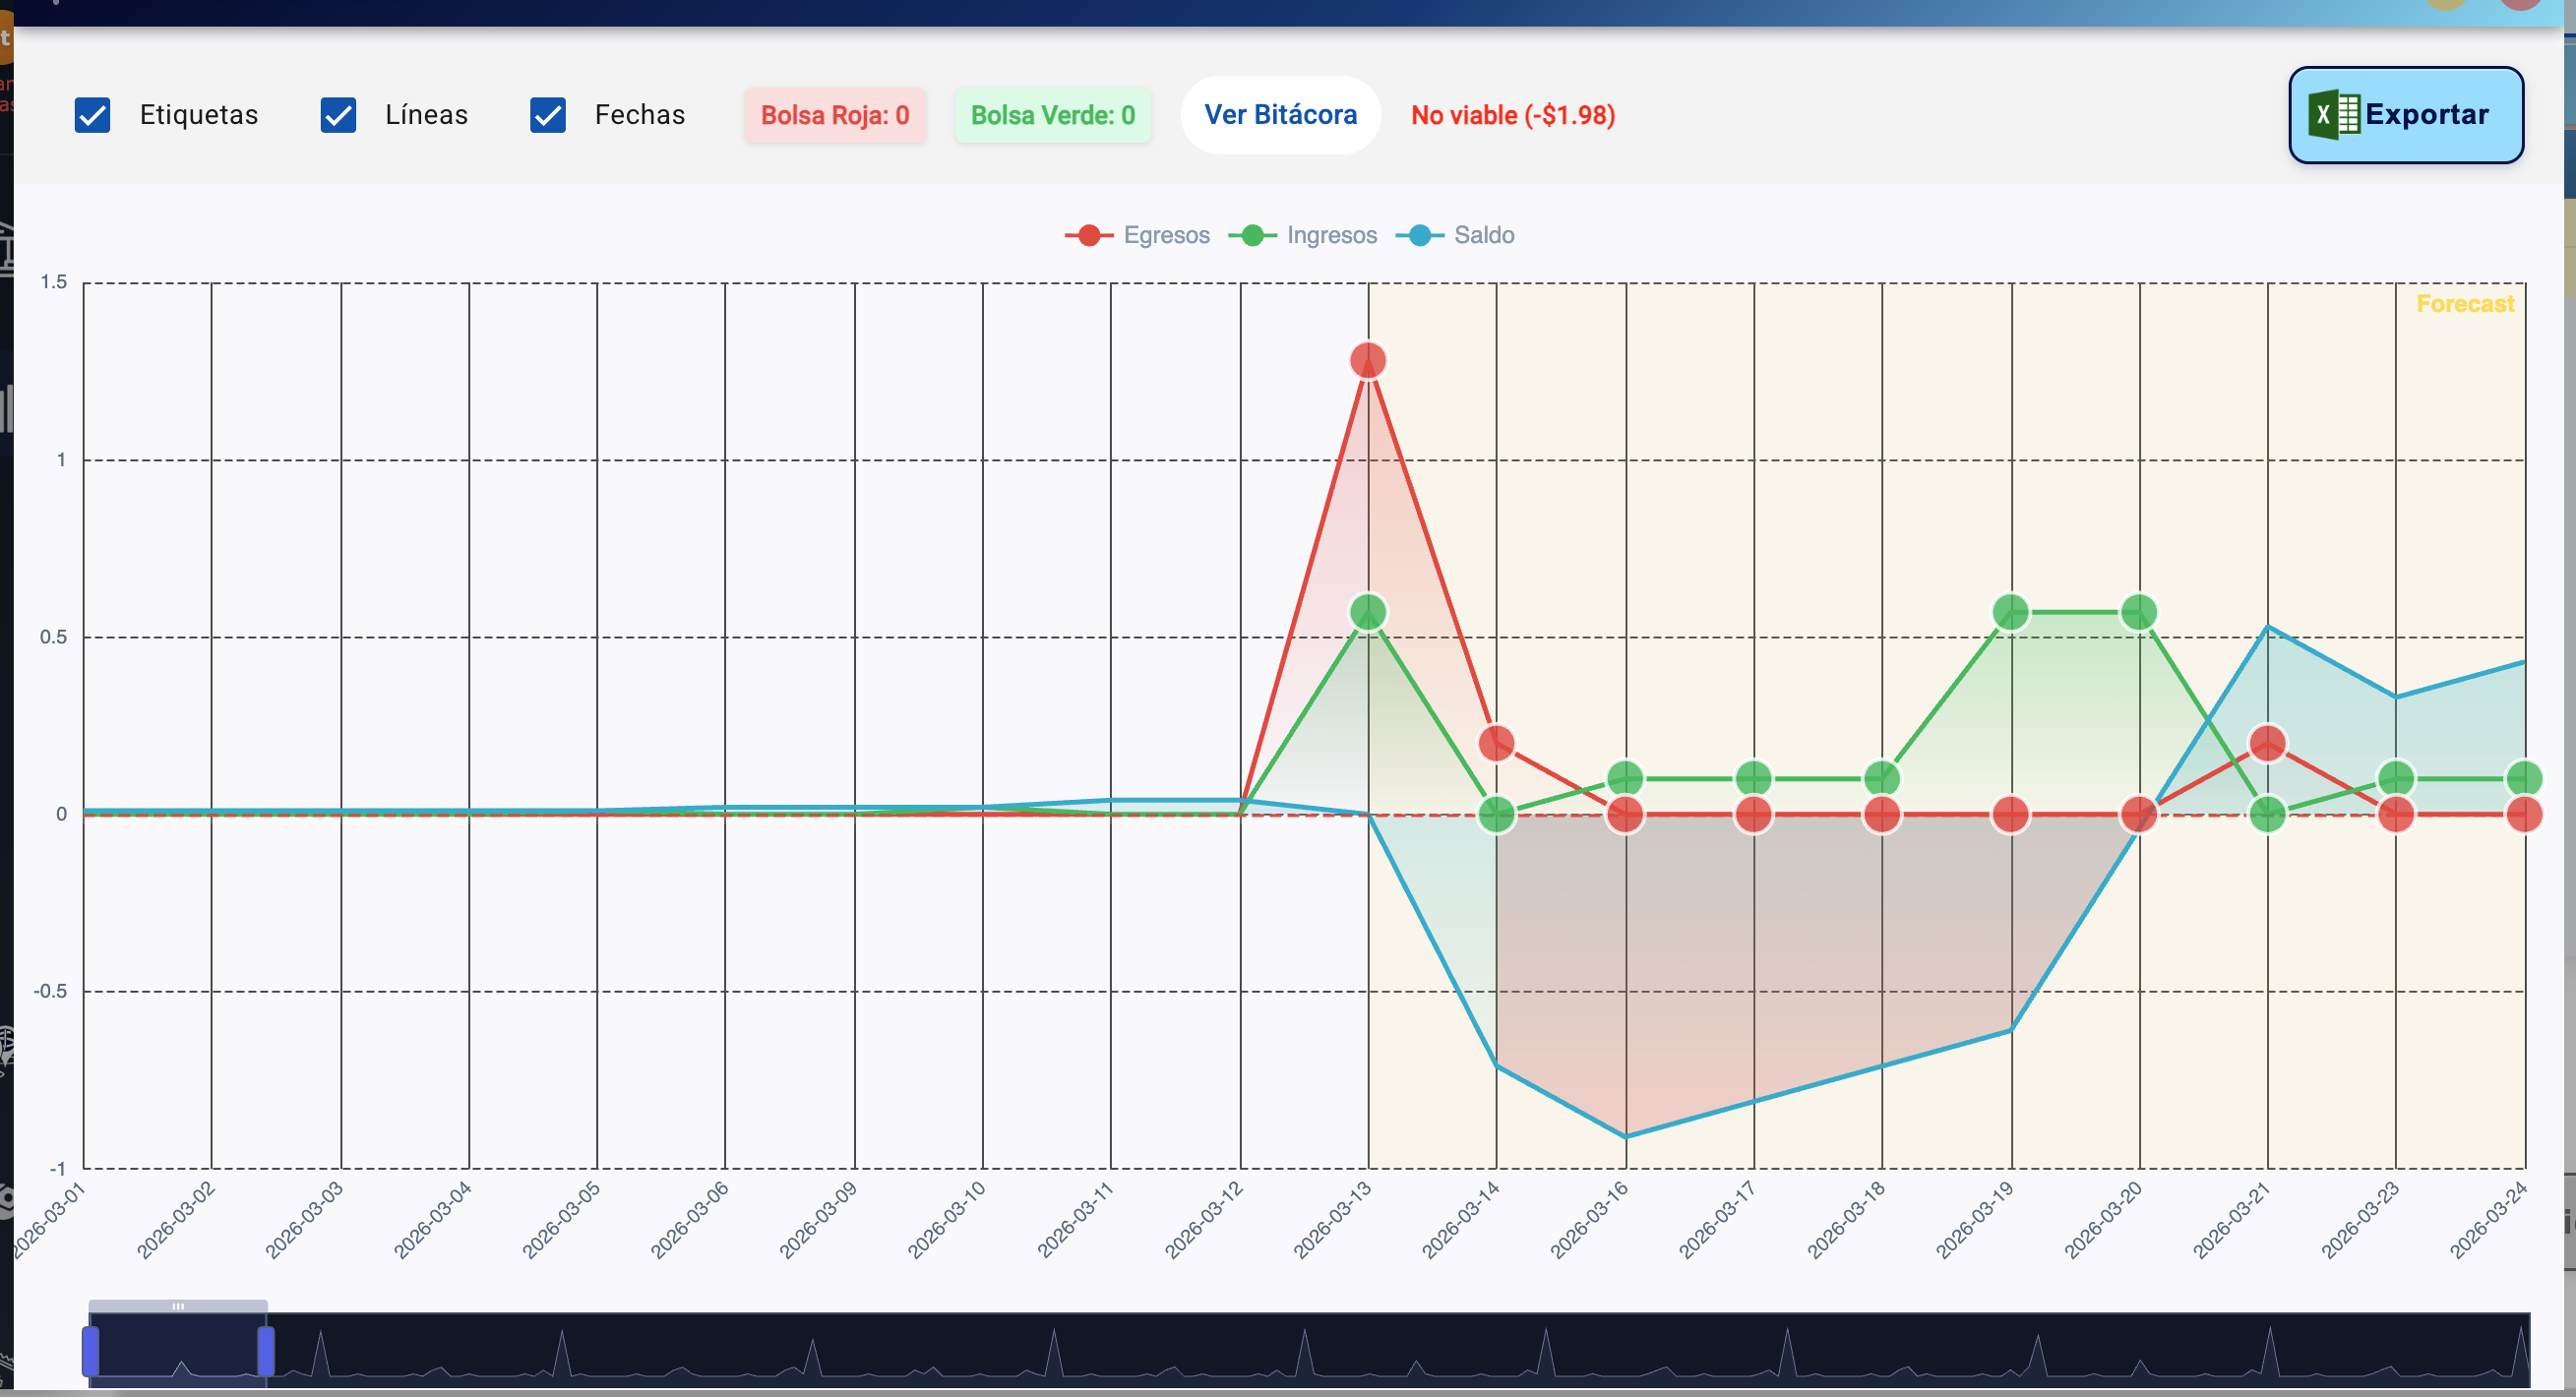Click the yellow Forecast label

[x=2464, y=304]
